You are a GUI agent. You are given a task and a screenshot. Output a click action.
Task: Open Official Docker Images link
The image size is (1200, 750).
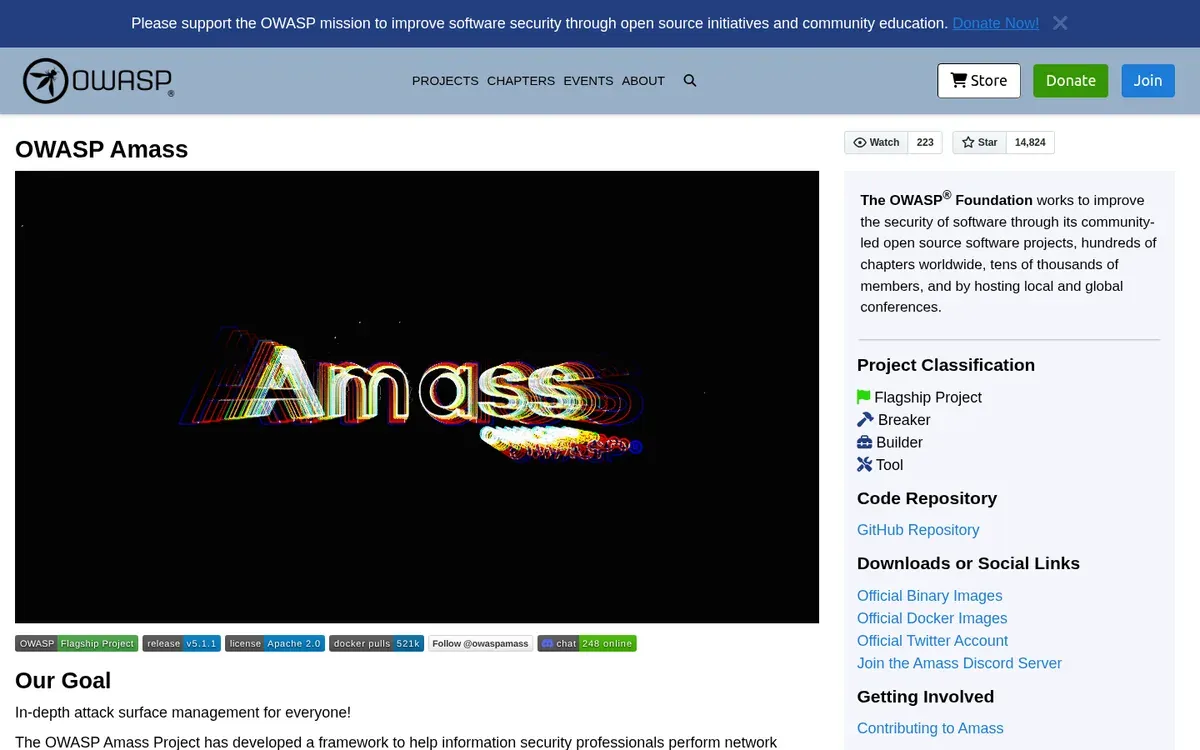(x=932, y=618)
